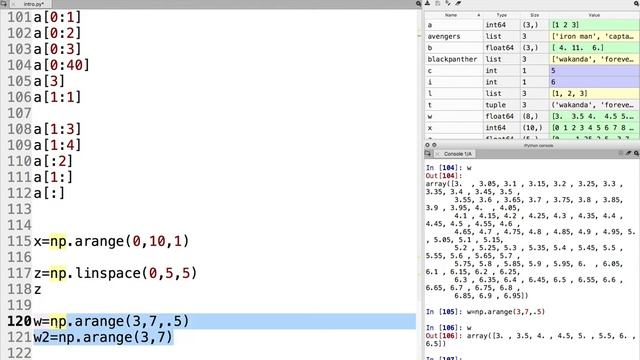Select variable 'l' name cell
This screenshot has width=640, height=360.
point(453,93)
